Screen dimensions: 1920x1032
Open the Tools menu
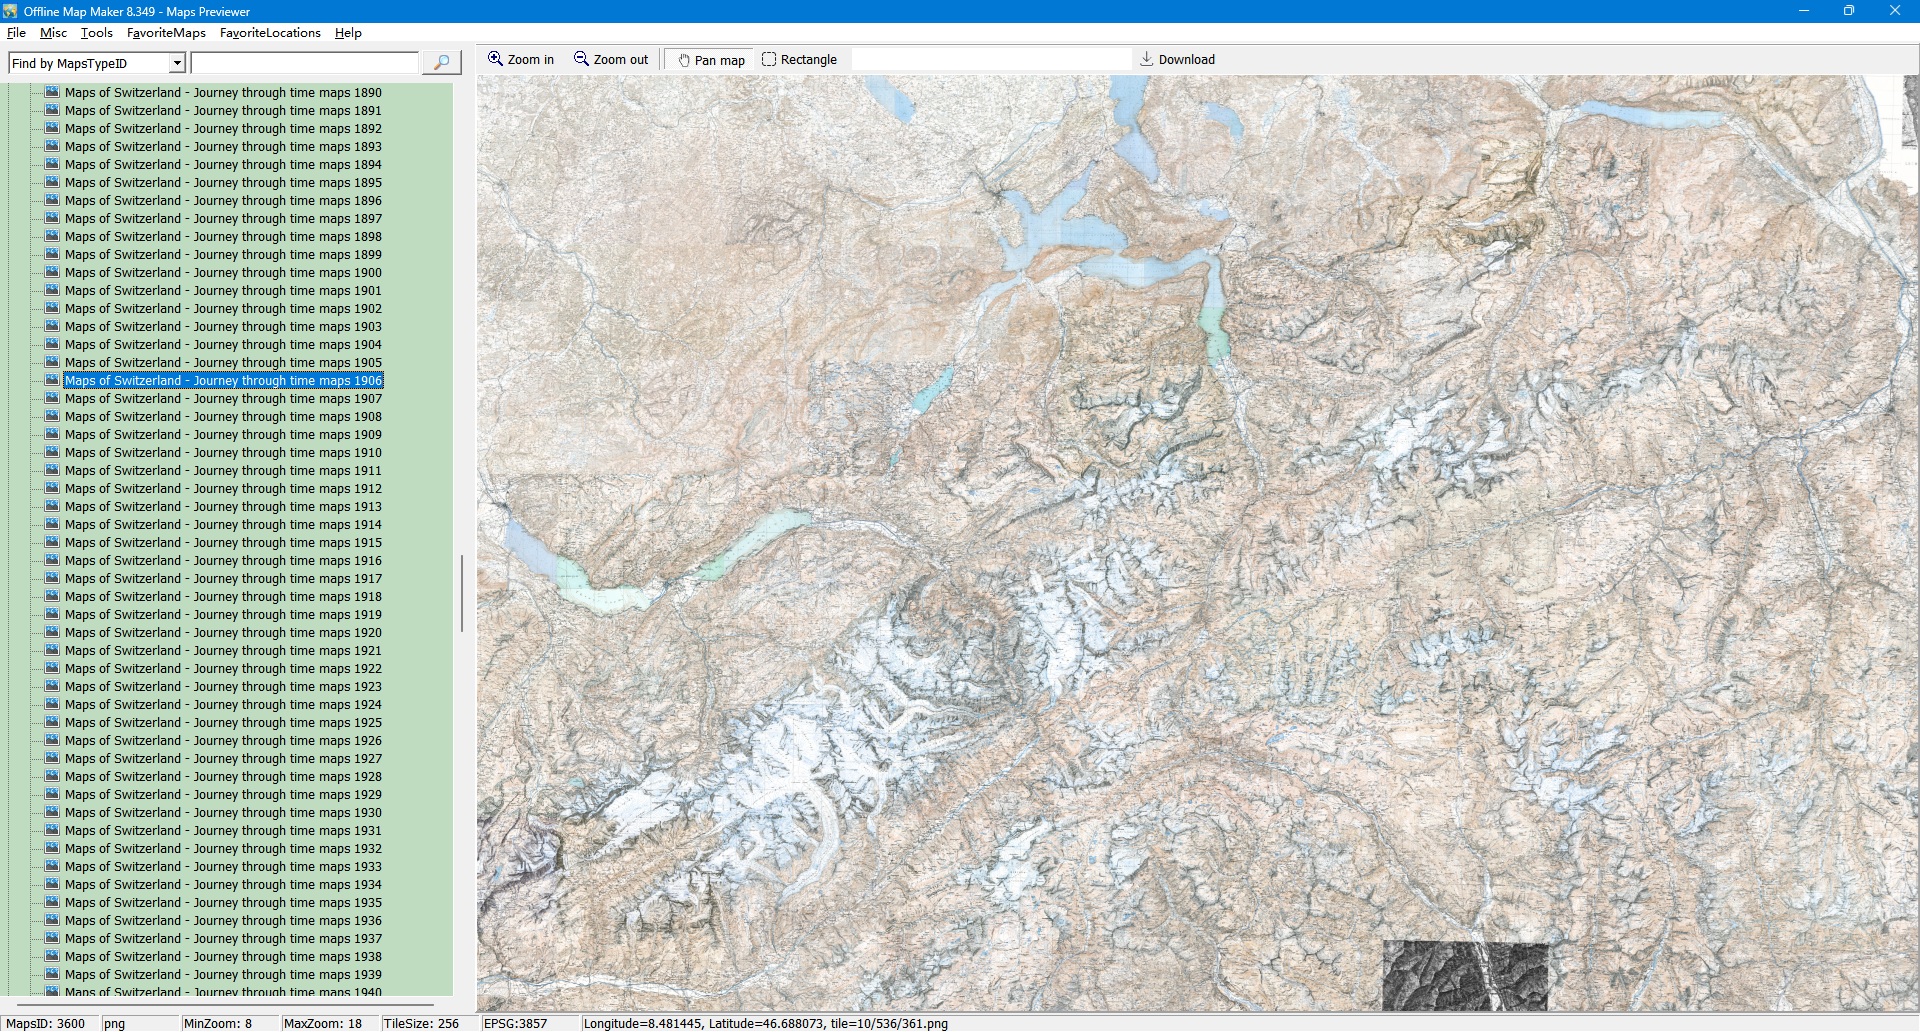96,33
